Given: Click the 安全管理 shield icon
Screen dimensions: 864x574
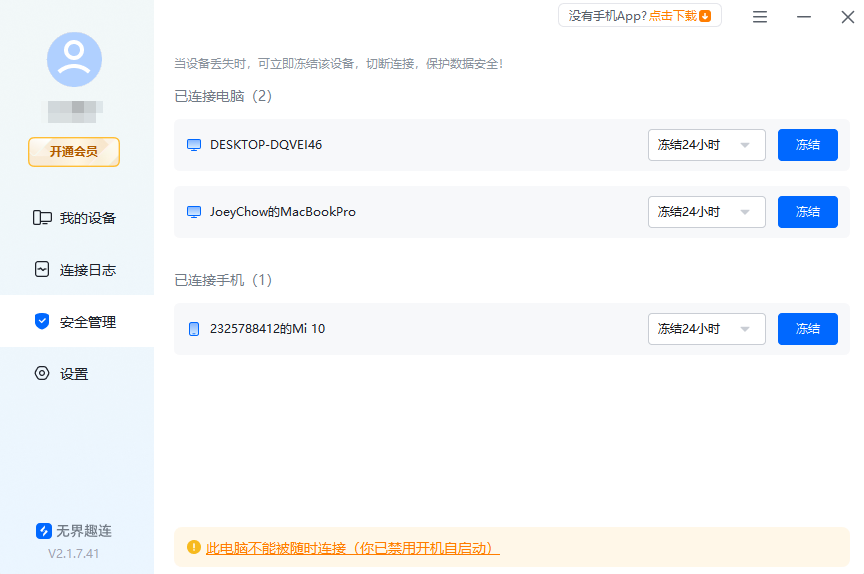Looking at the screenshot, I should [x=42, y=322].
